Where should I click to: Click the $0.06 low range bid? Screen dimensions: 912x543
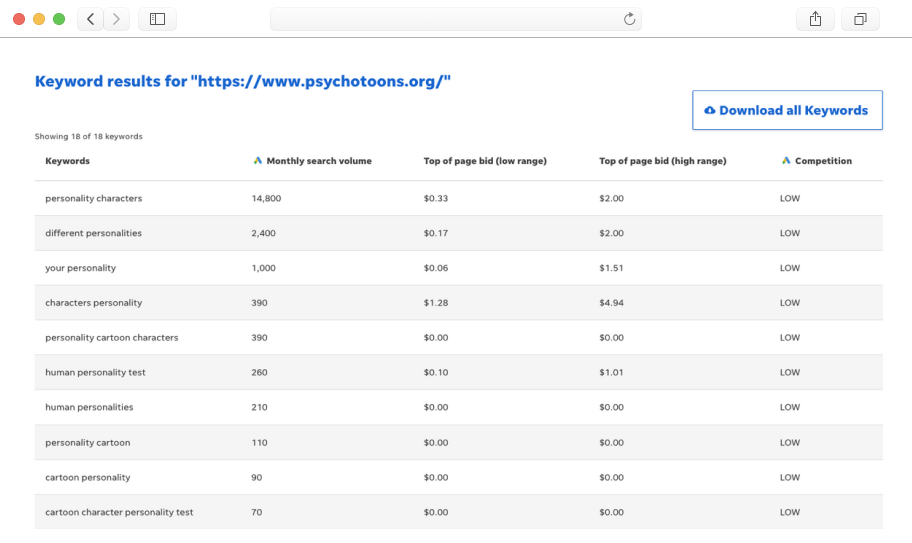coord(436,268)
